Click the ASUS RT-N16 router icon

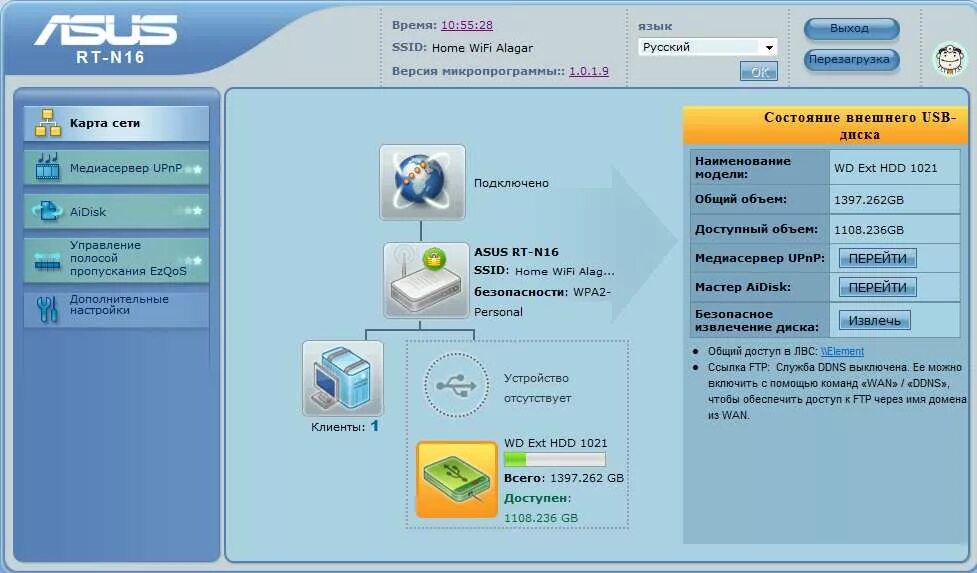click(426, 280)
